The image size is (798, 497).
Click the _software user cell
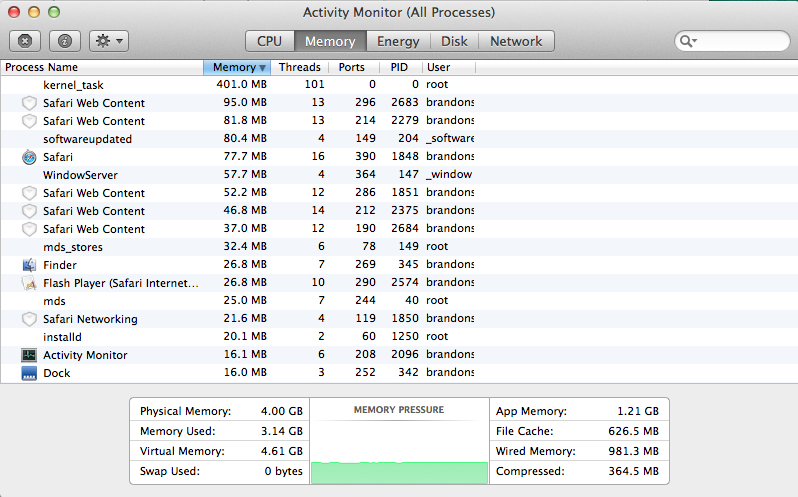(x=450, y=138)
